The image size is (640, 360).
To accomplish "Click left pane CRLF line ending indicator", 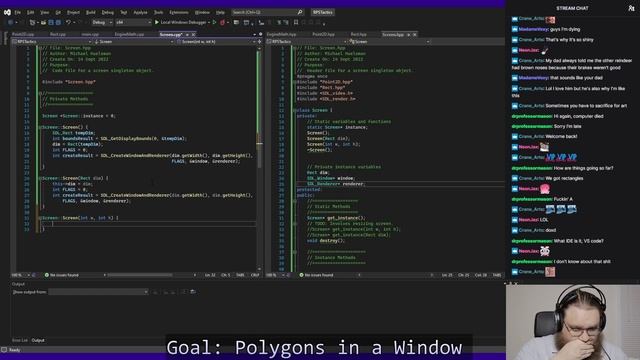I will 255,275.
